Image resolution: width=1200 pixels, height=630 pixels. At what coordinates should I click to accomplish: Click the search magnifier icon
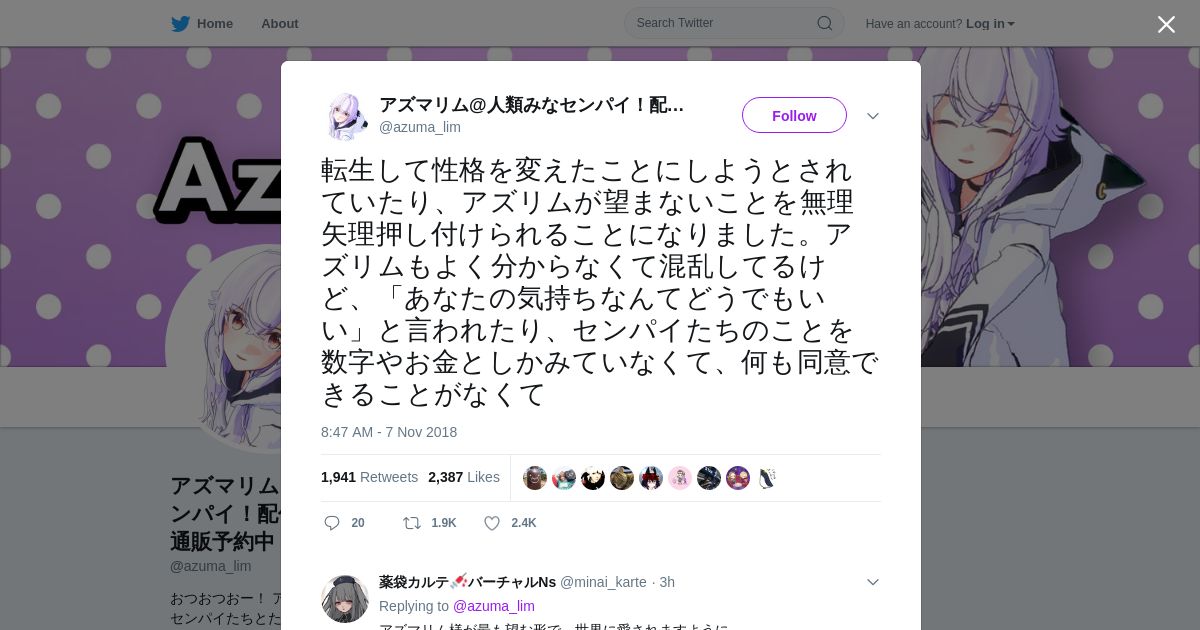pos(825,23)
